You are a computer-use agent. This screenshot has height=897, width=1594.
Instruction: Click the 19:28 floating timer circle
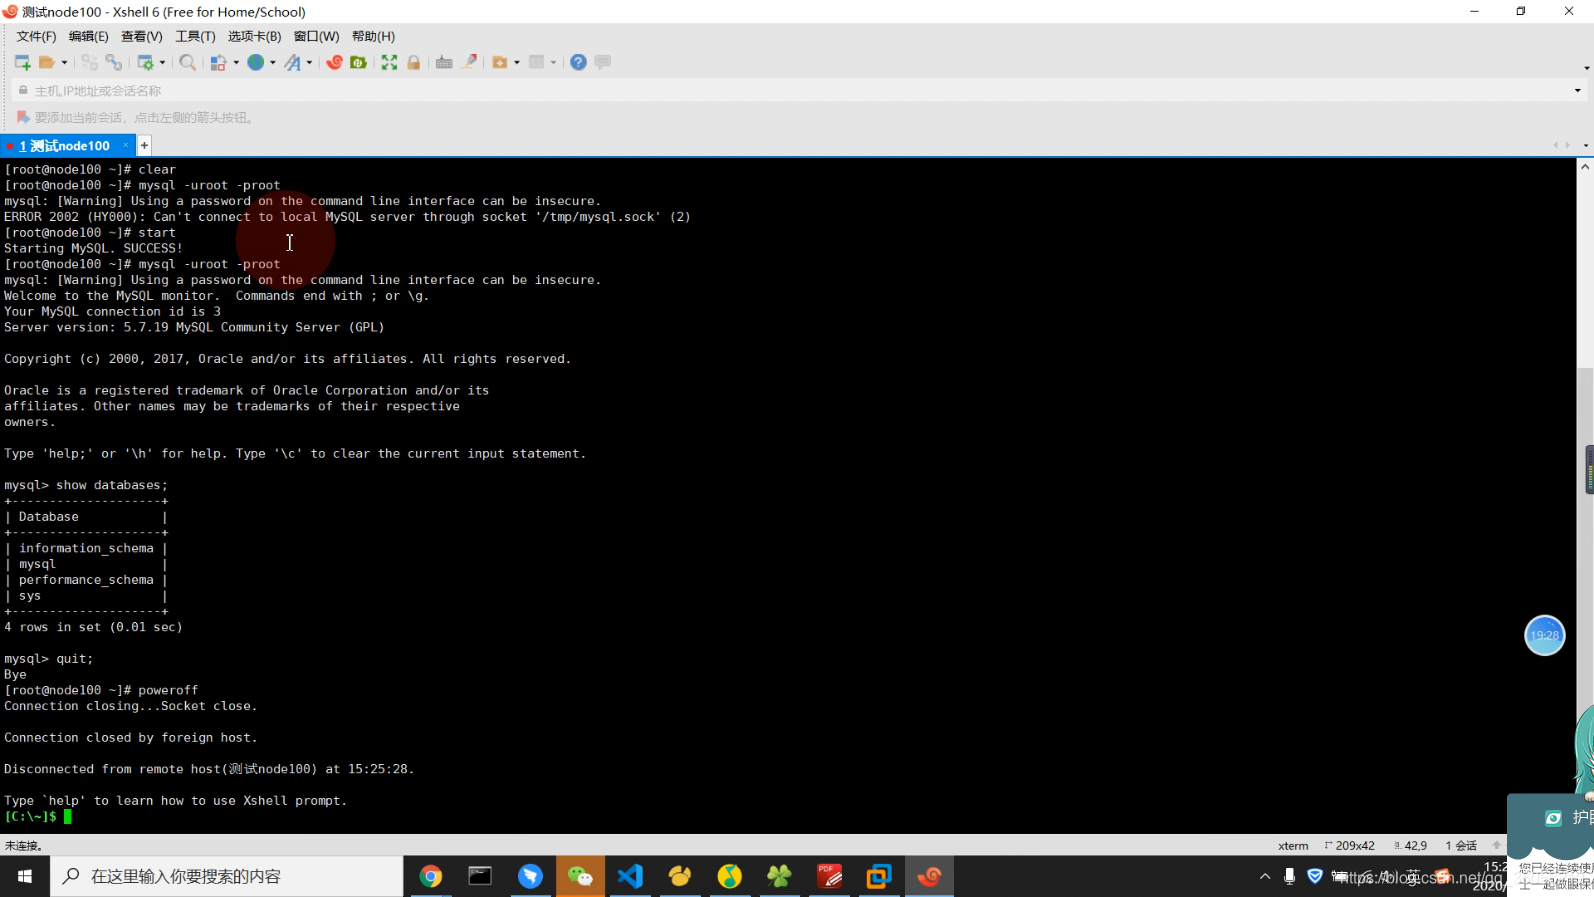(1544, 635)
